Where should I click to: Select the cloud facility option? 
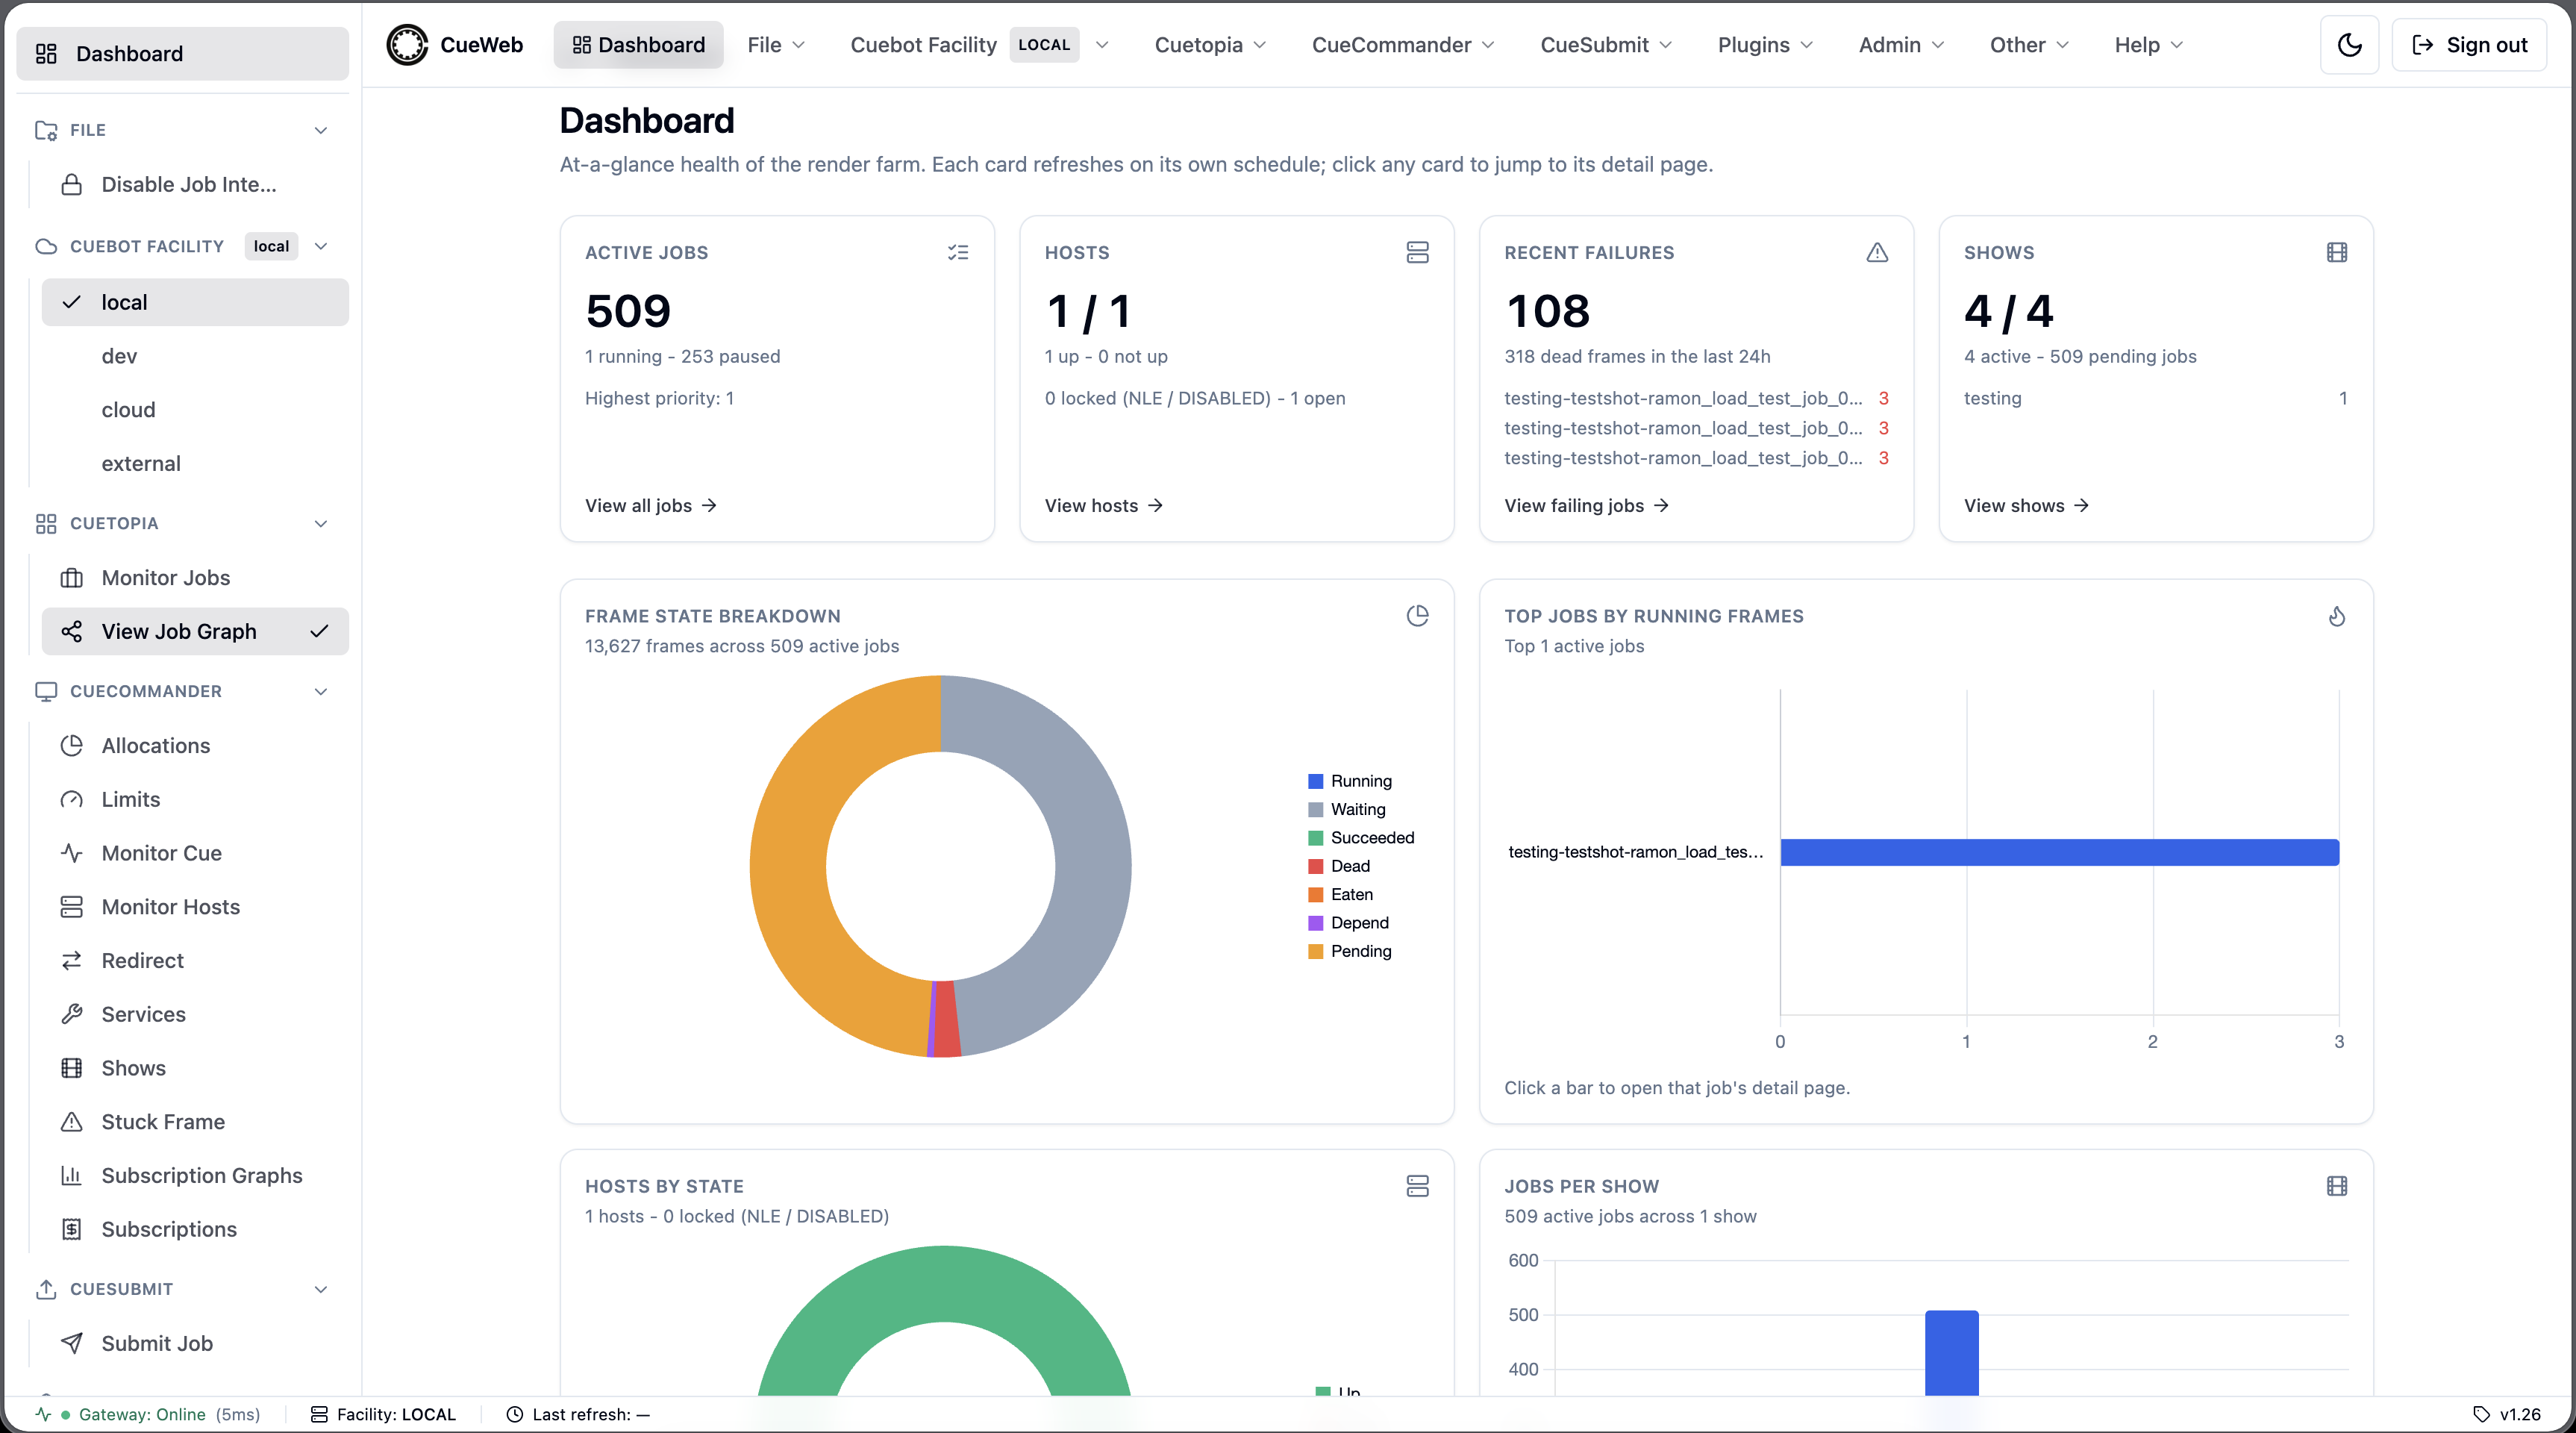[x=195, y=410]
